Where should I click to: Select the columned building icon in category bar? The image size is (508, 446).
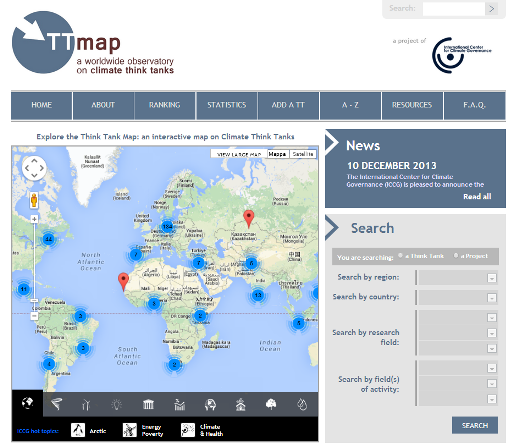pyautogui.click(x=148, y=405)
